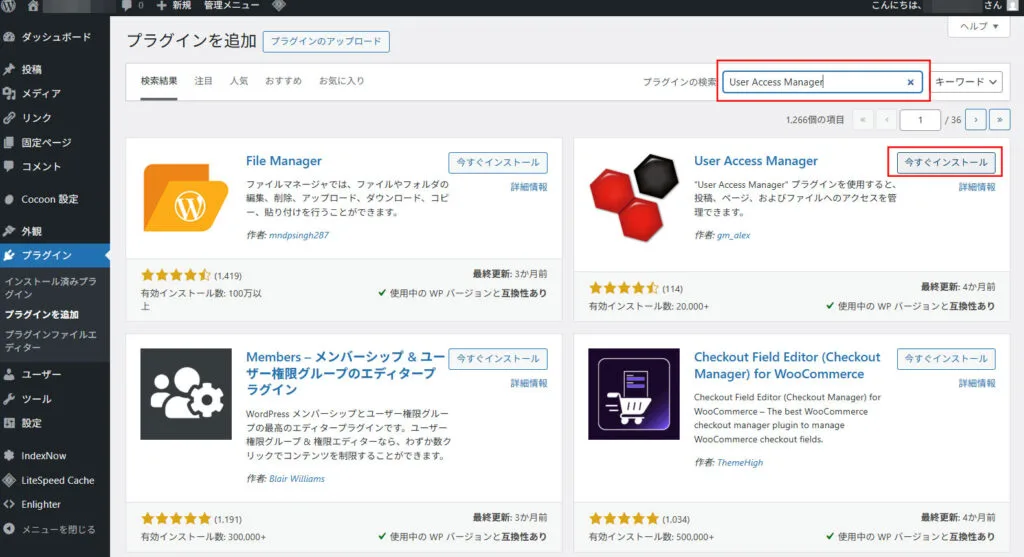Screen dimensions: 1024x557
Task: Click the Checkout Field Editor cart icon
Action: click(634, 394)
